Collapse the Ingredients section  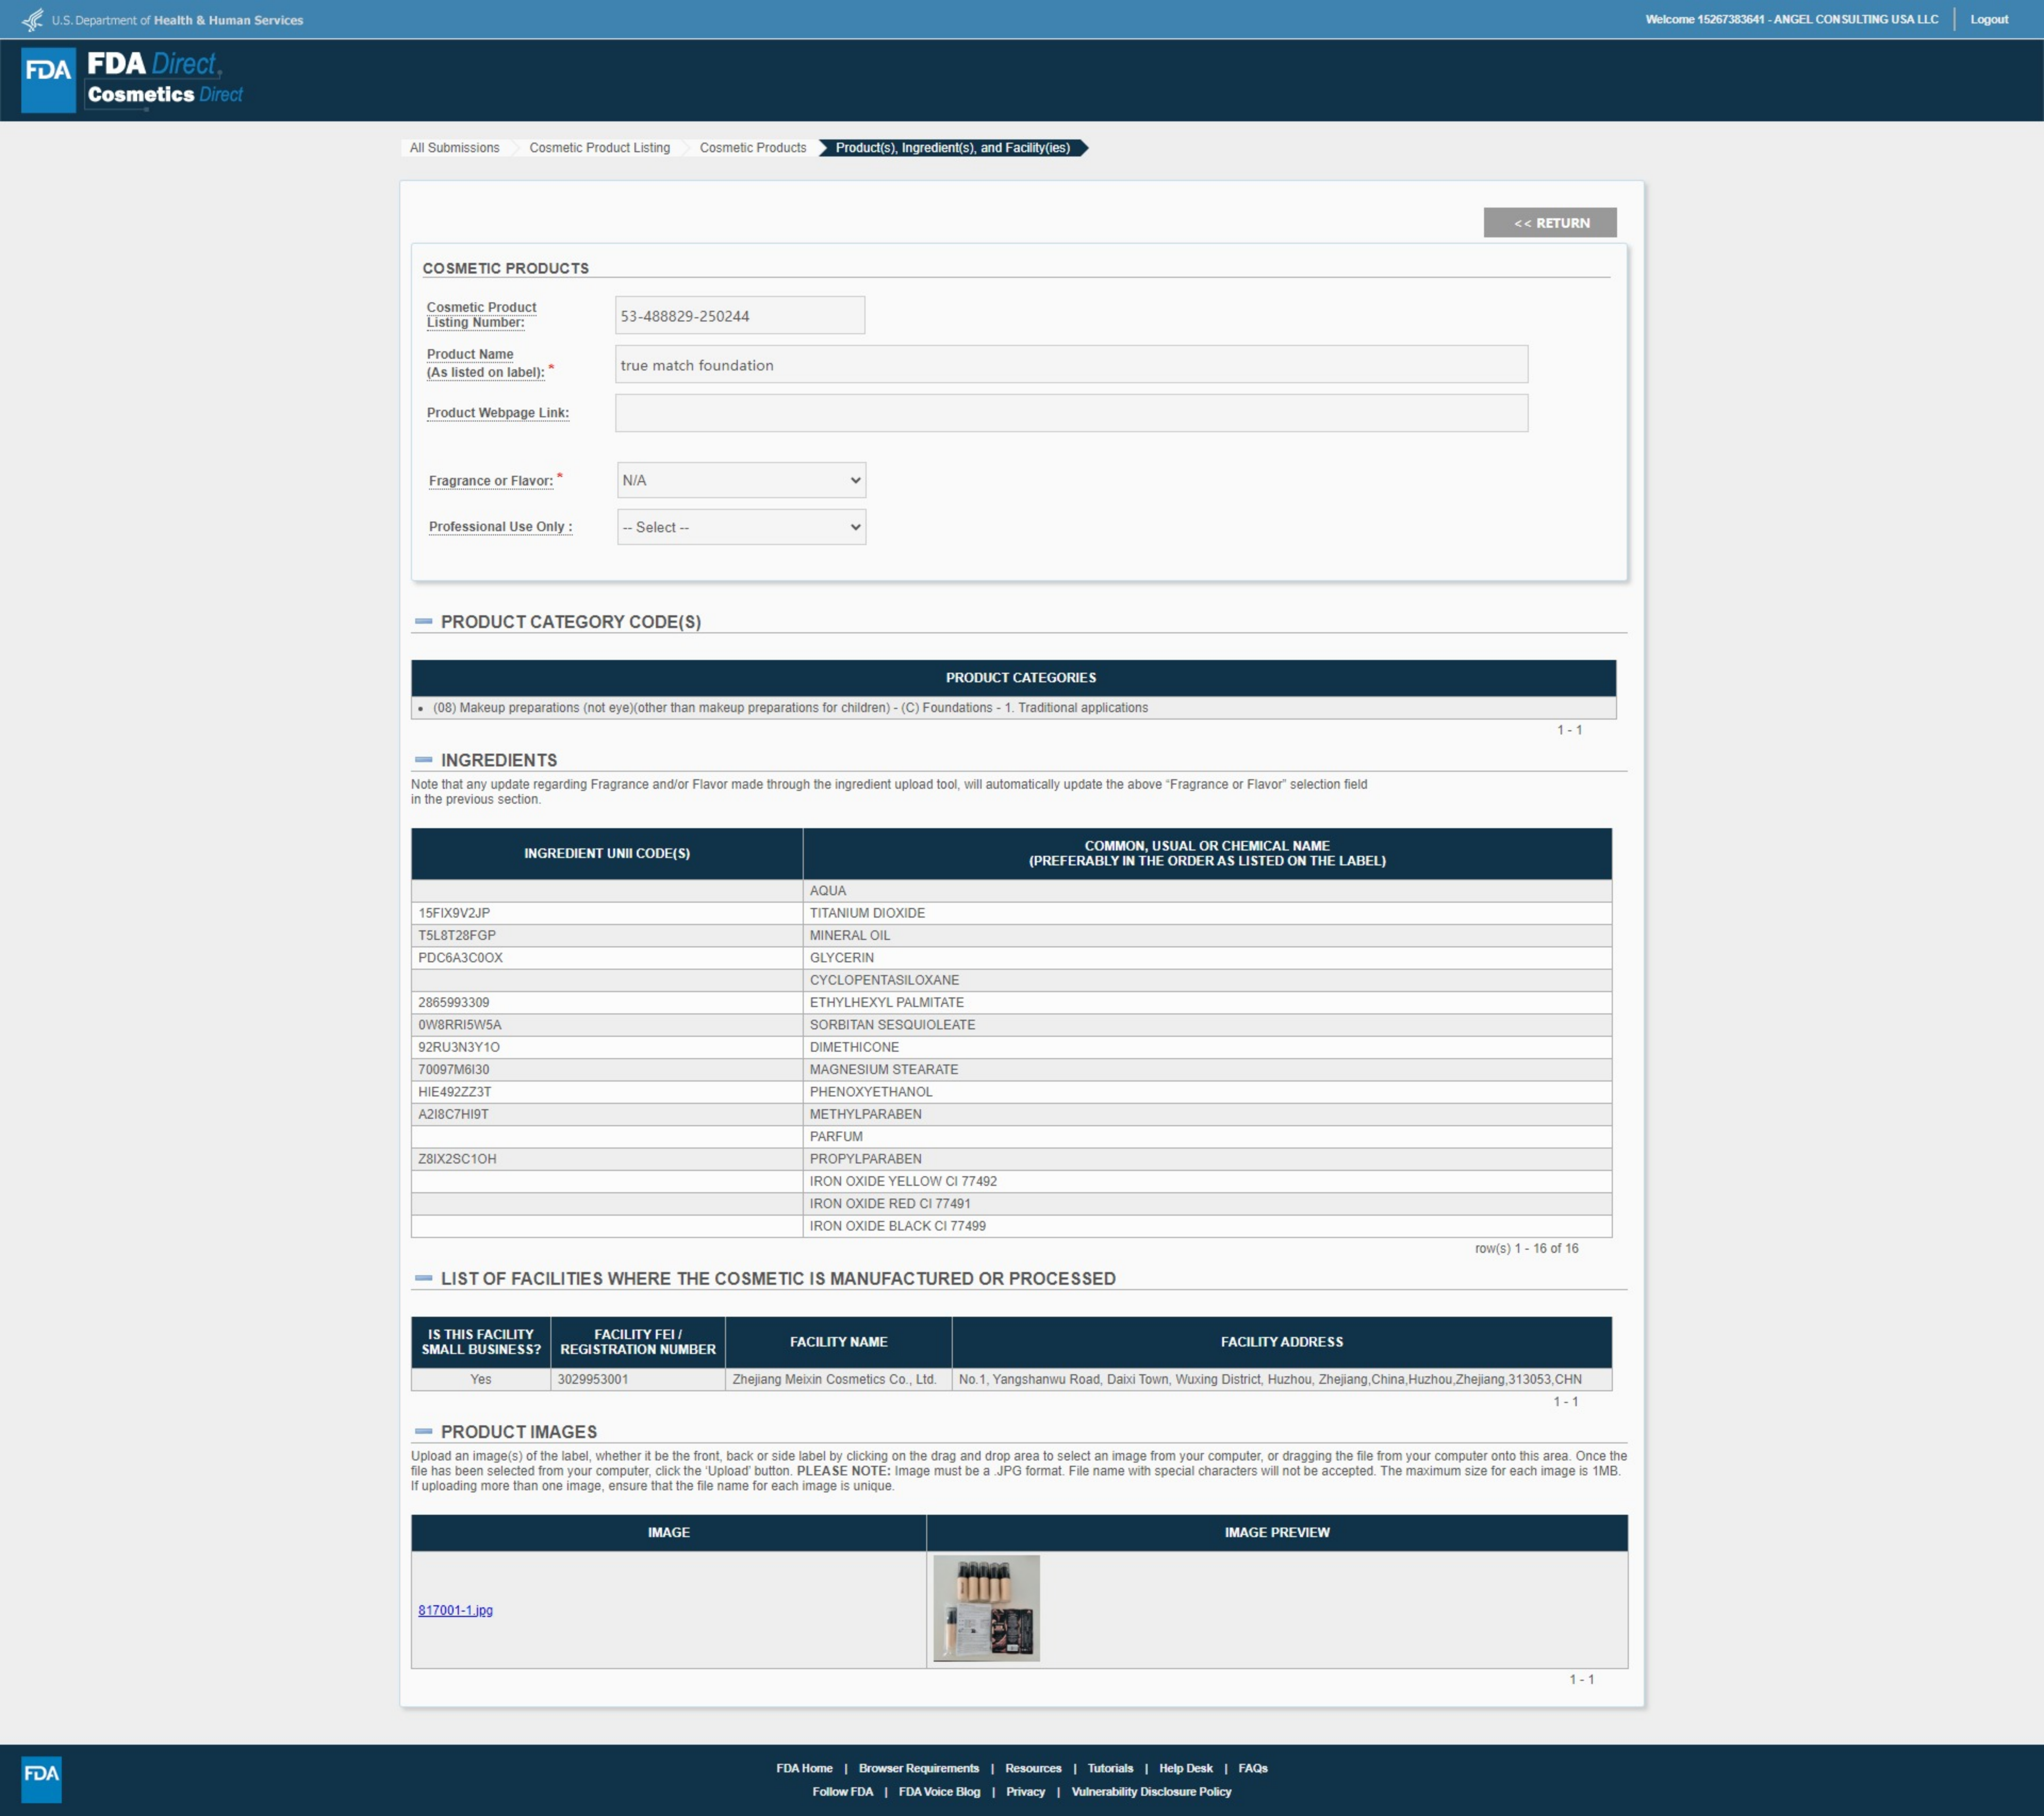[x=424, y=760]
